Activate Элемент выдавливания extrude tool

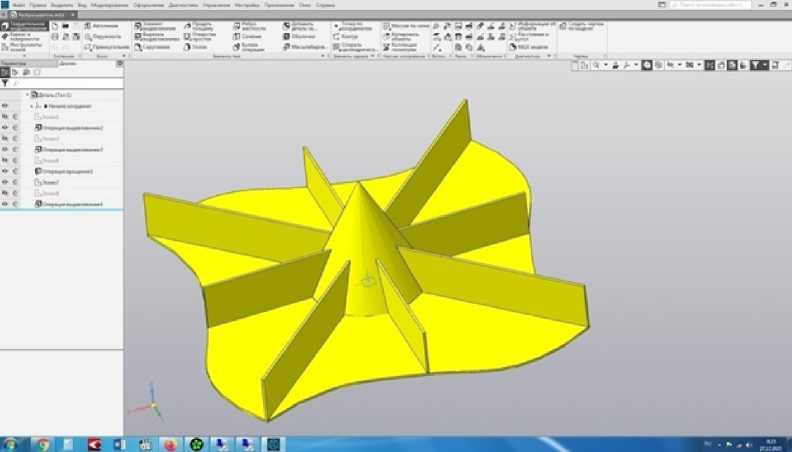click(x=155, y=27)
